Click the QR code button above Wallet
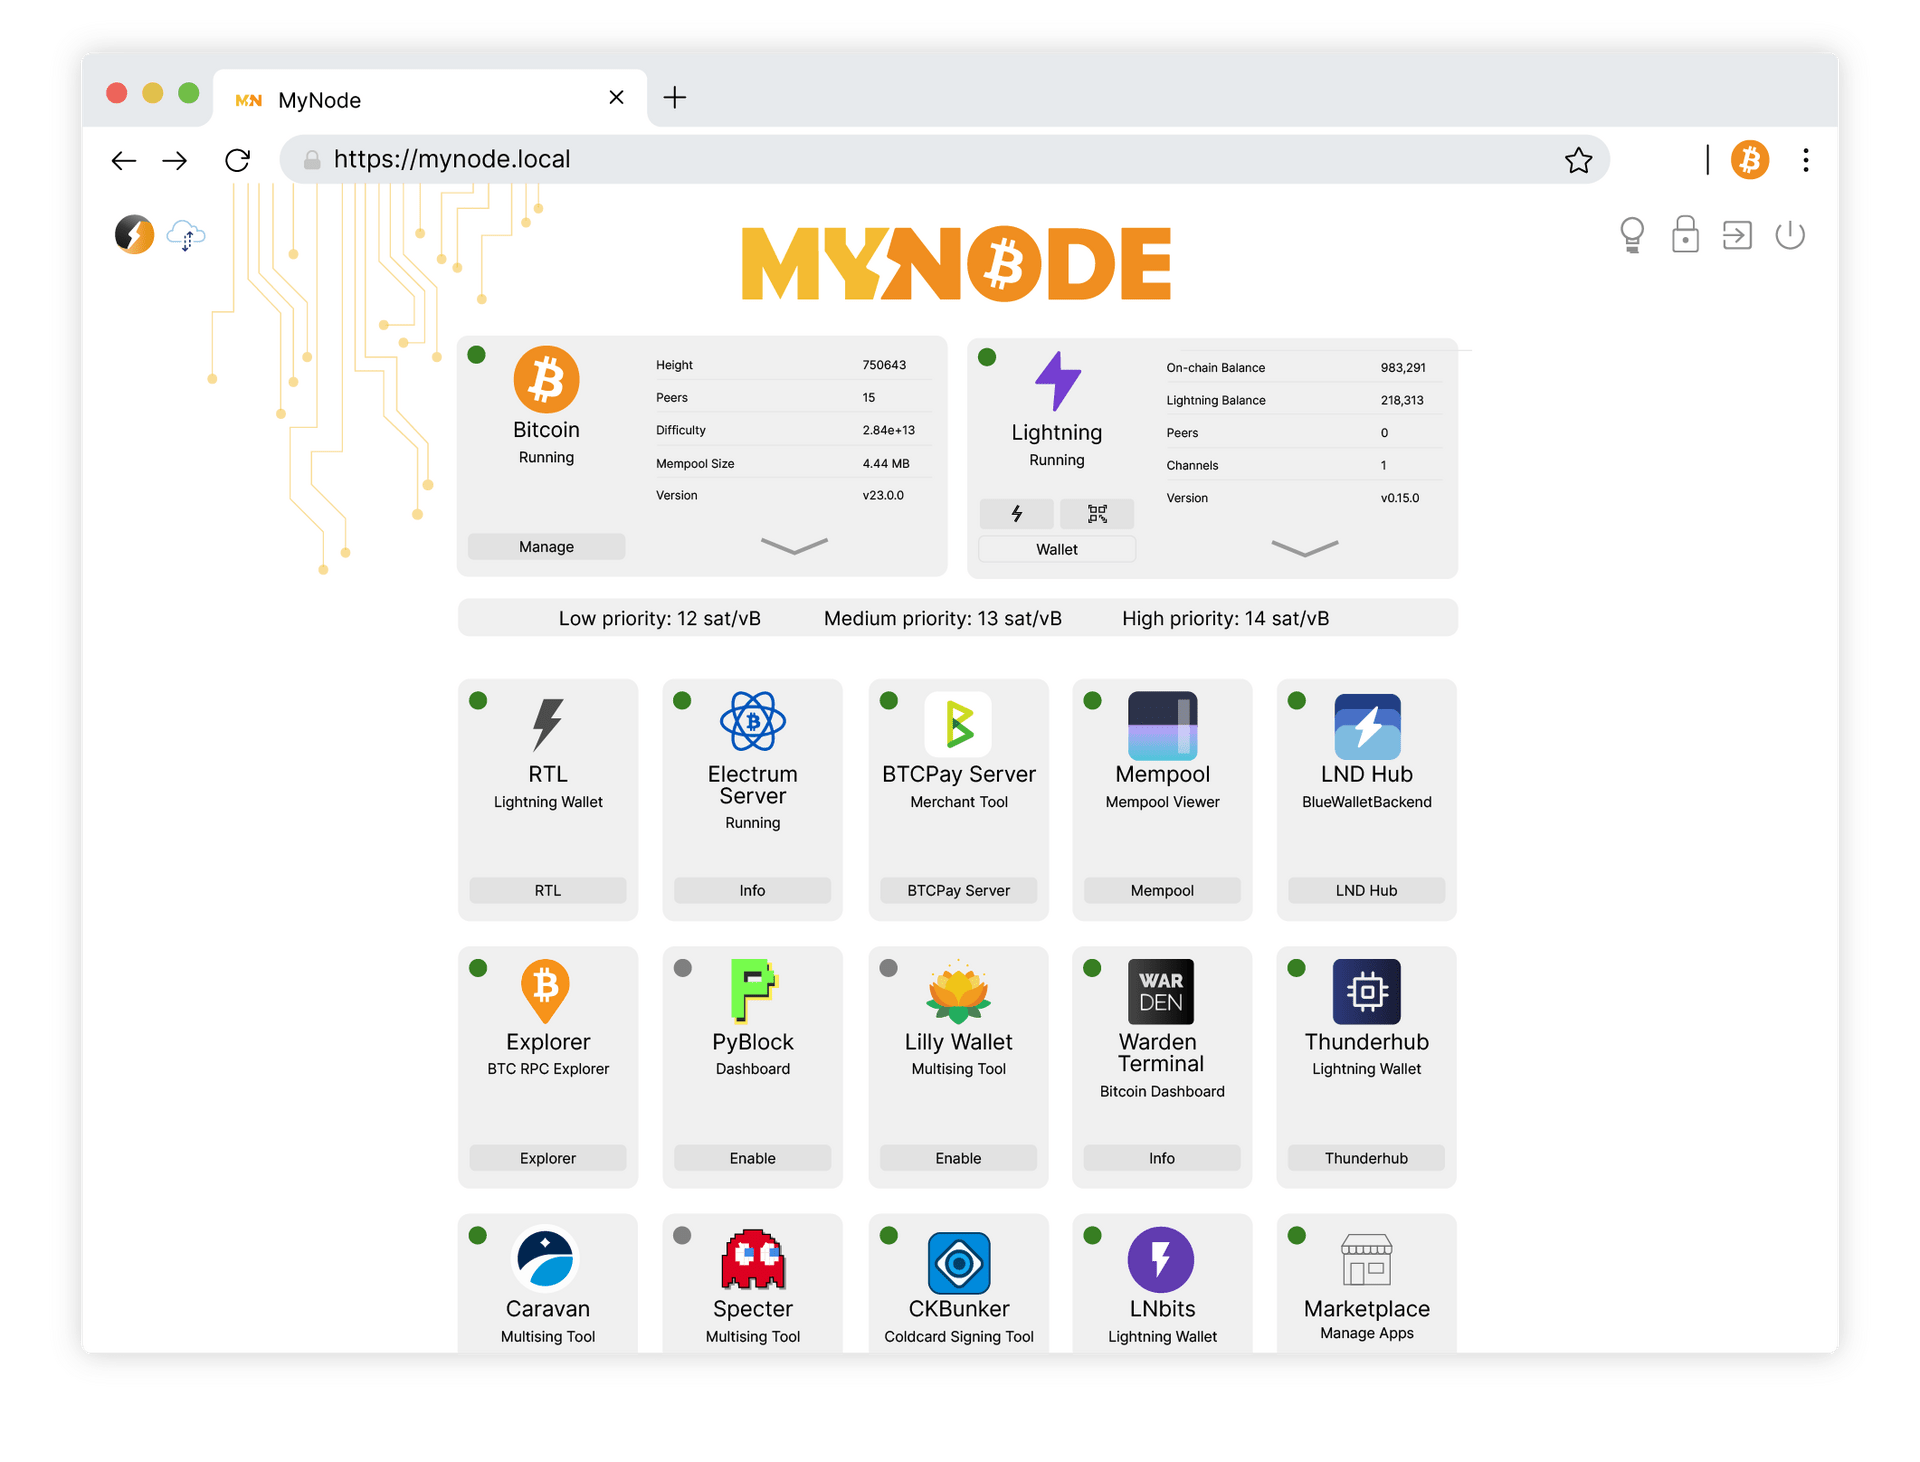 point(1097,514)
